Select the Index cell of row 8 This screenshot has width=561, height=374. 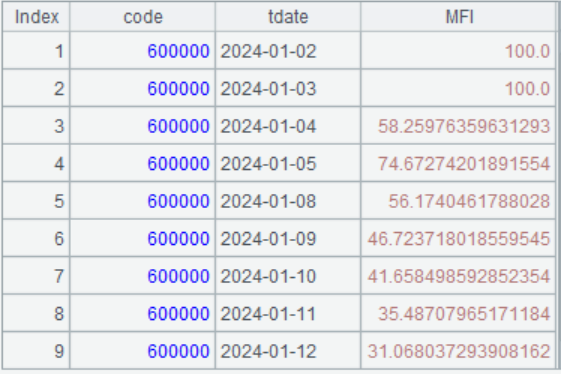pyautogui.click(x=36, y=314)
